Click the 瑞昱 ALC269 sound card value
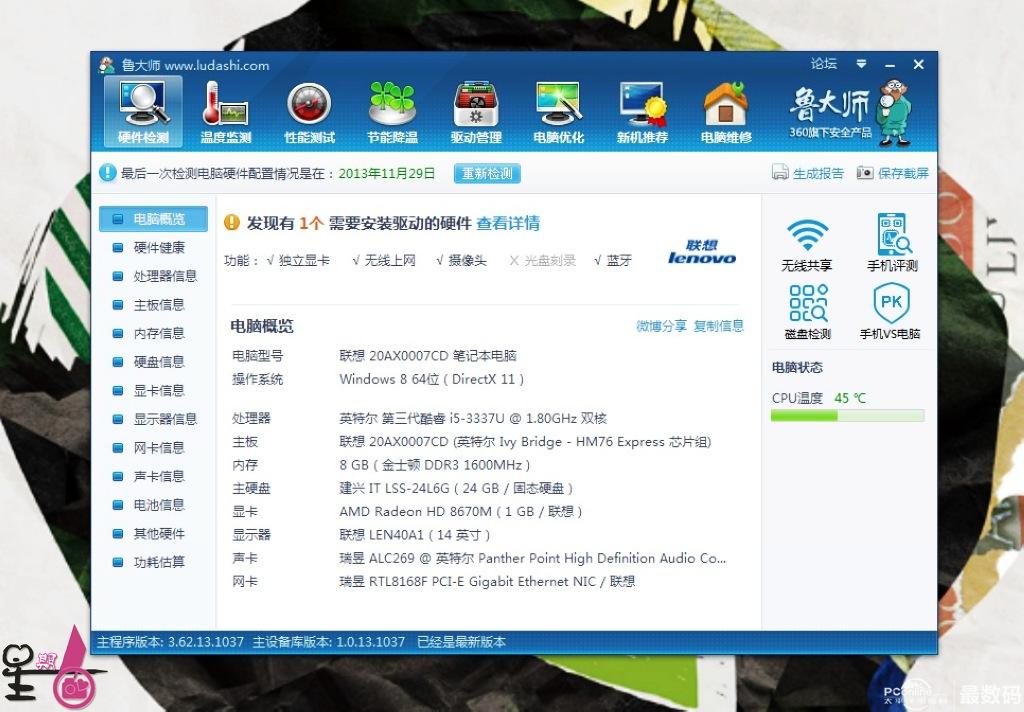 pos(532,558)
